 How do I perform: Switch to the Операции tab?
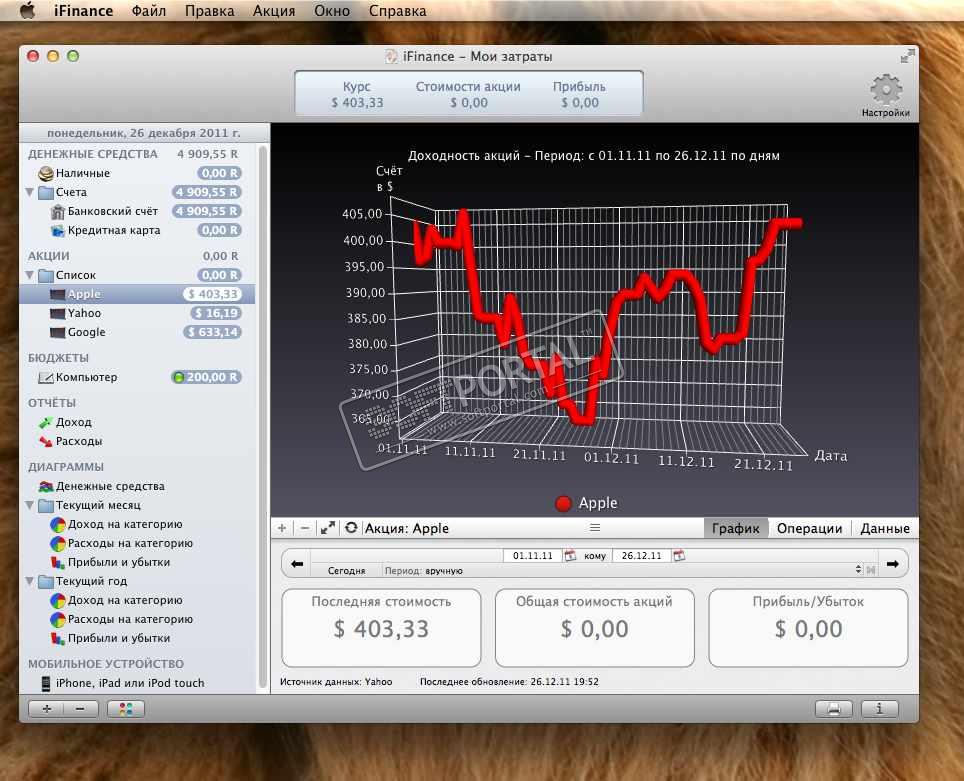click(x=809, y=528)
